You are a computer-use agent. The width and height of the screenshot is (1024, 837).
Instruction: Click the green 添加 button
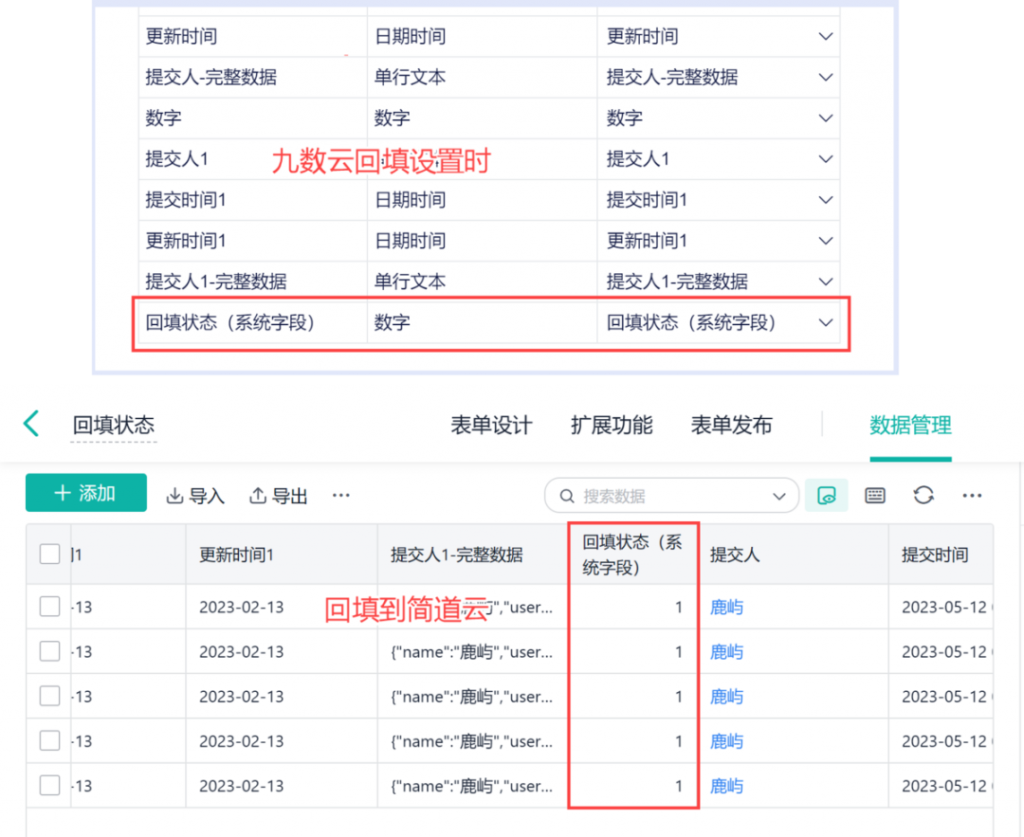click(x=86, y=494)
